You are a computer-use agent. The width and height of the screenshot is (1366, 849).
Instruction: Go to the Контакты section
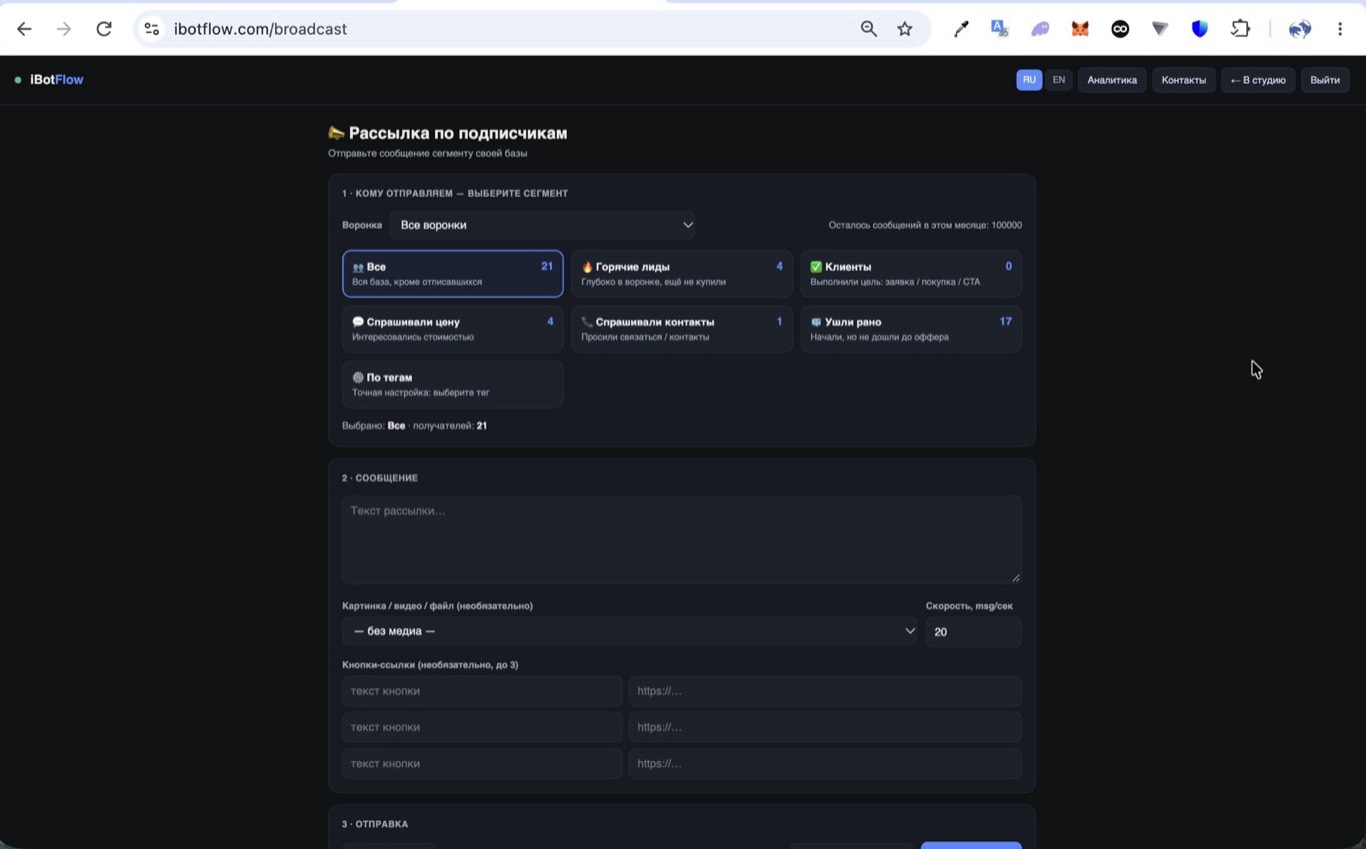pyautogui.click(x=1184, y=80)
